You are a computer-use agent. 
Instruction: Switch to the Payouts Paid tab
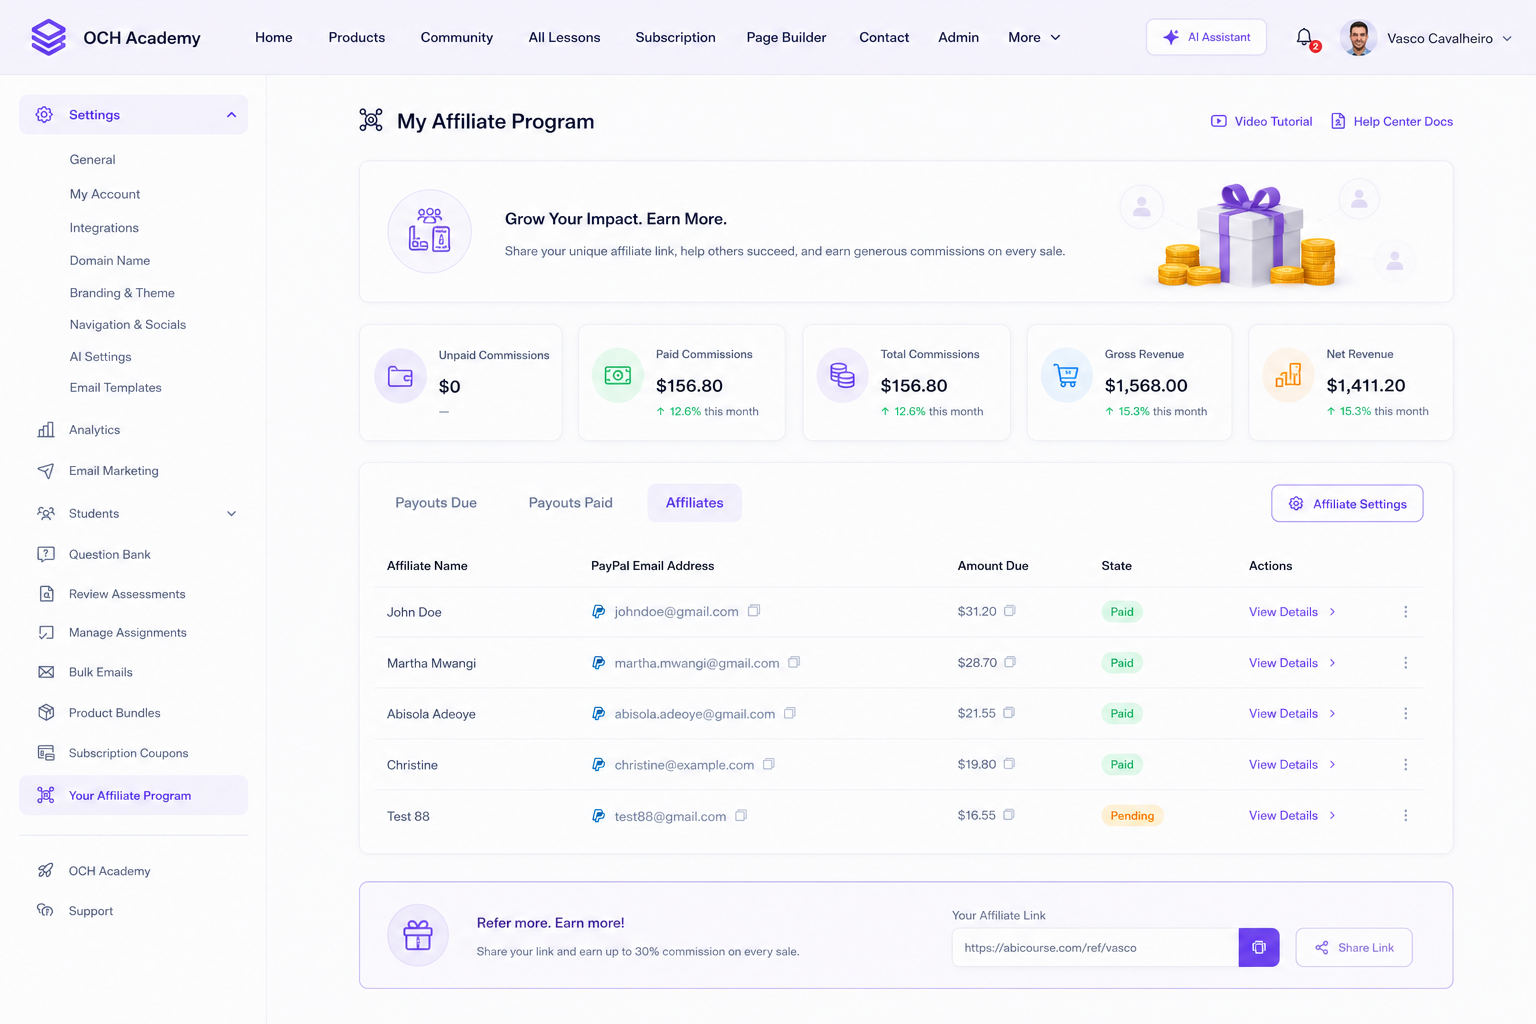[x=571, y=503]
